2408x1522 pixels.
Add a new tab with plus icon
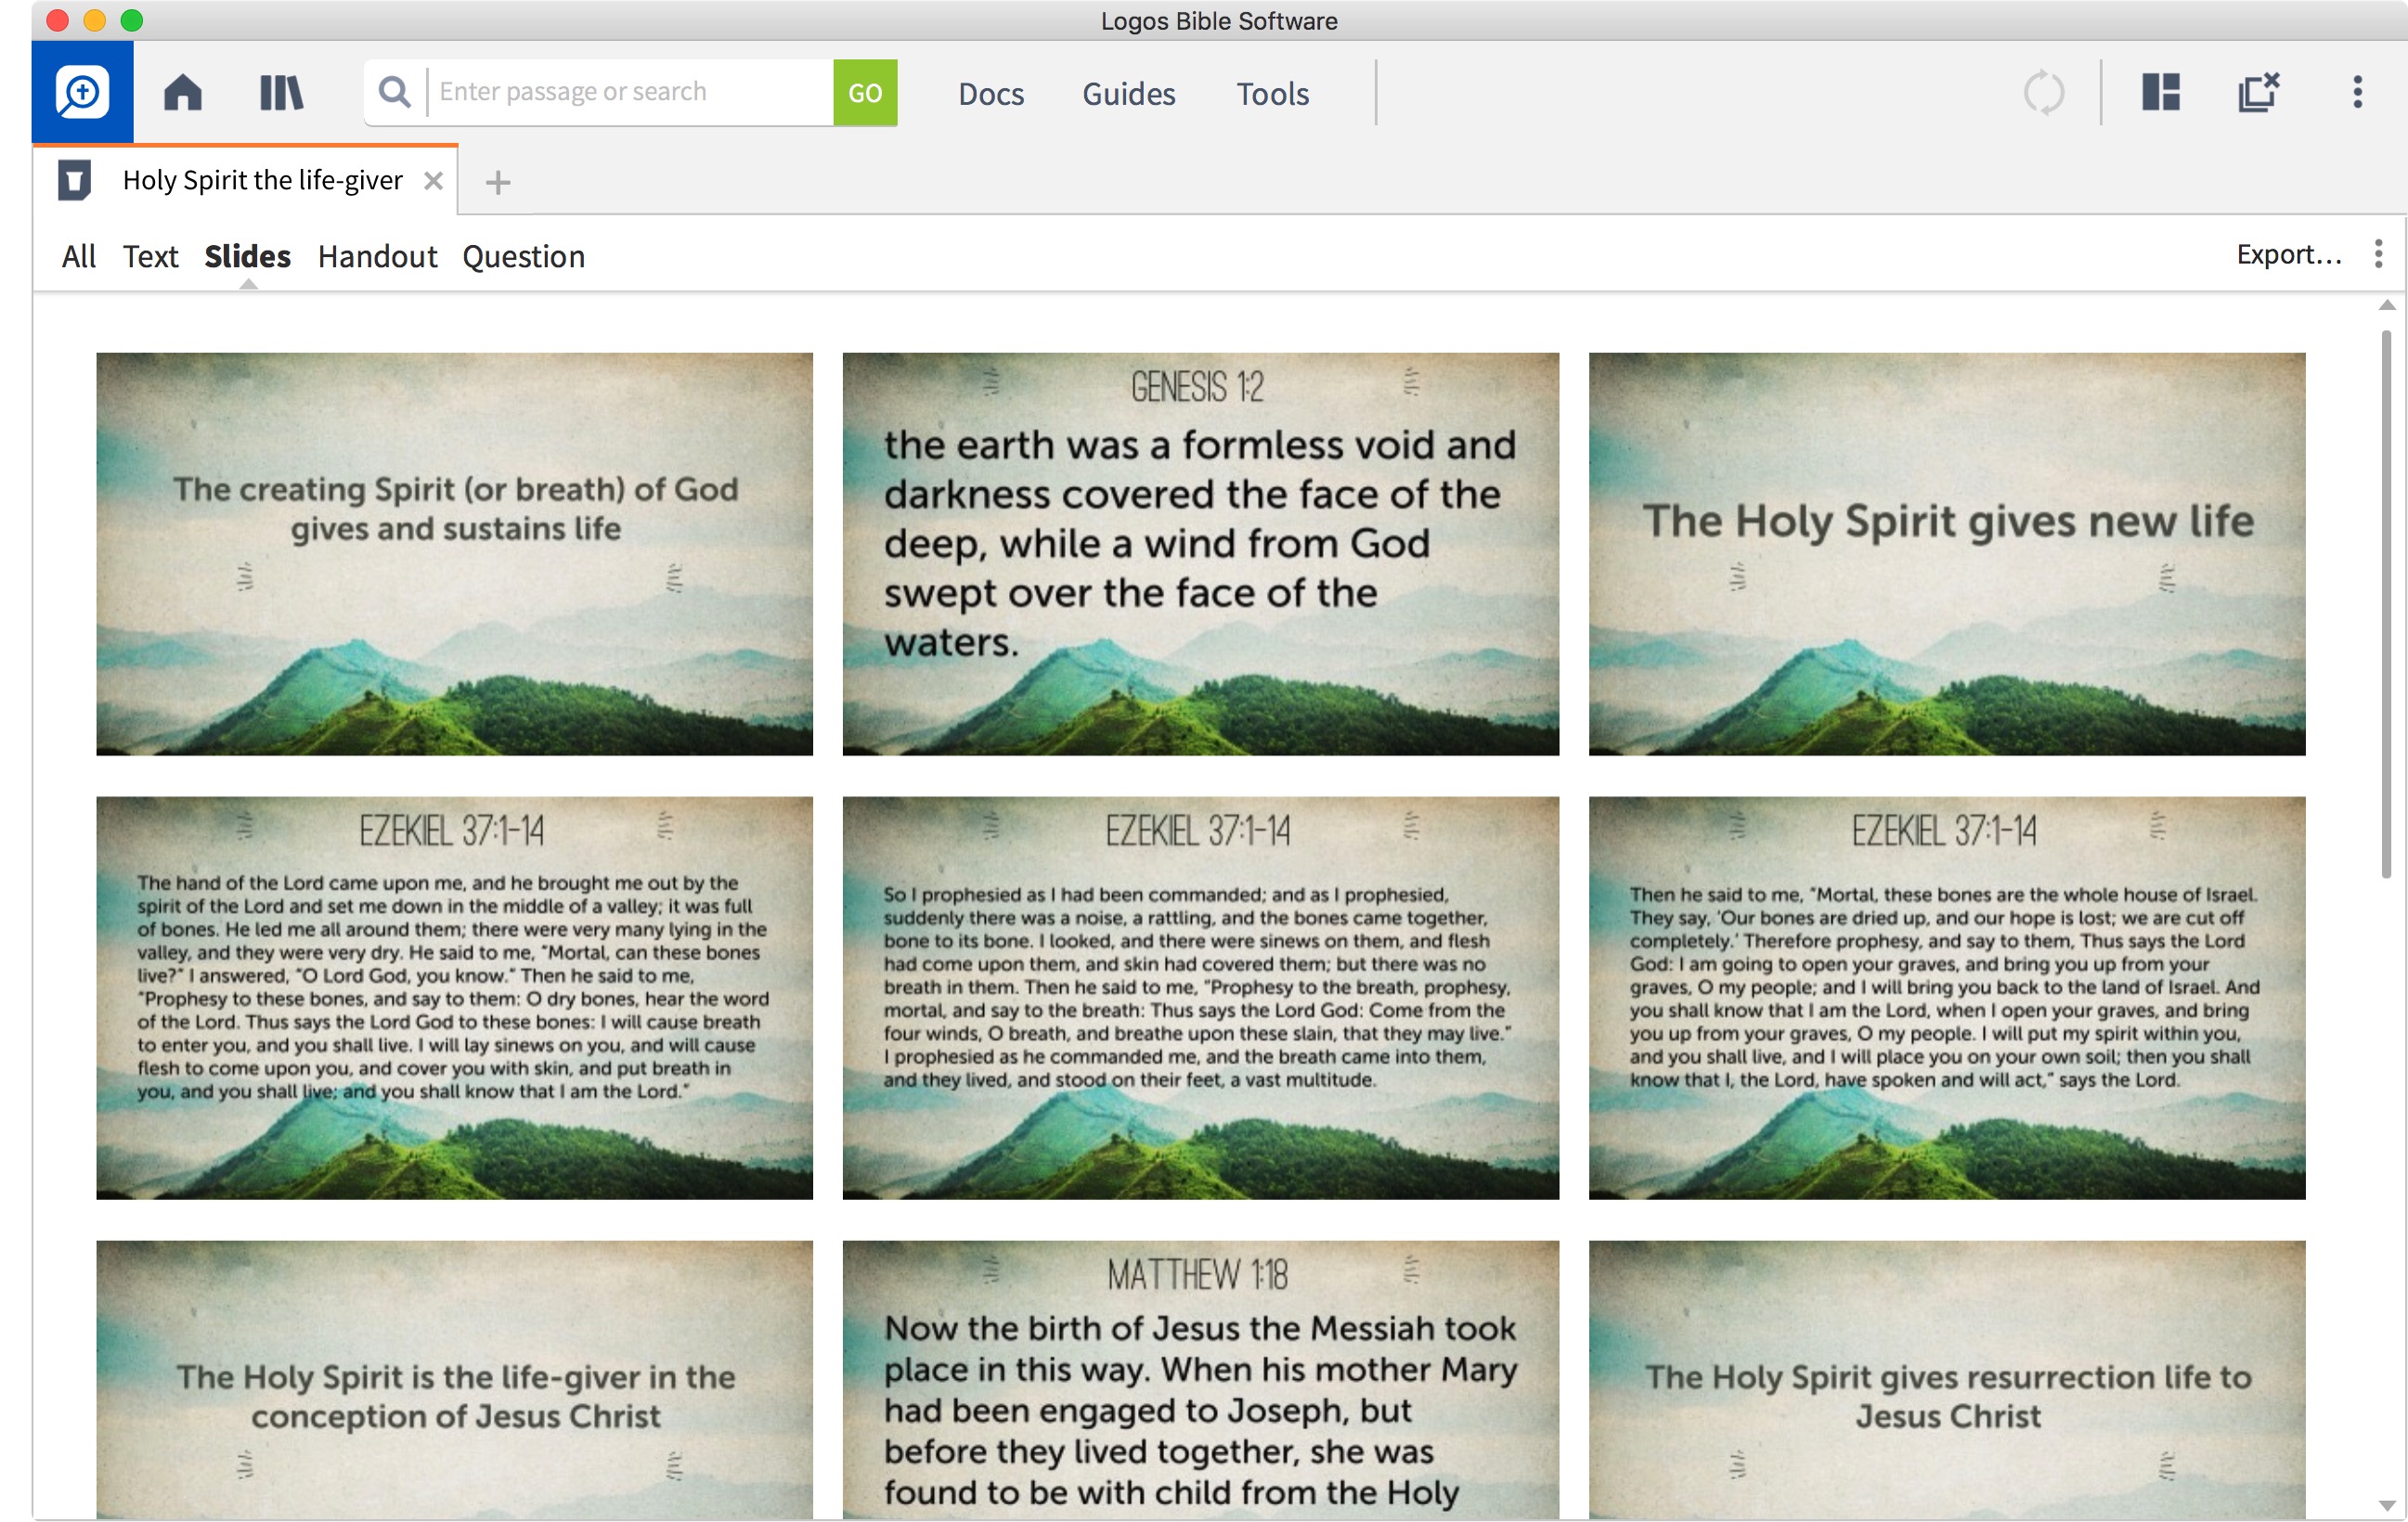pyautogui.click(x=498, y=182)
